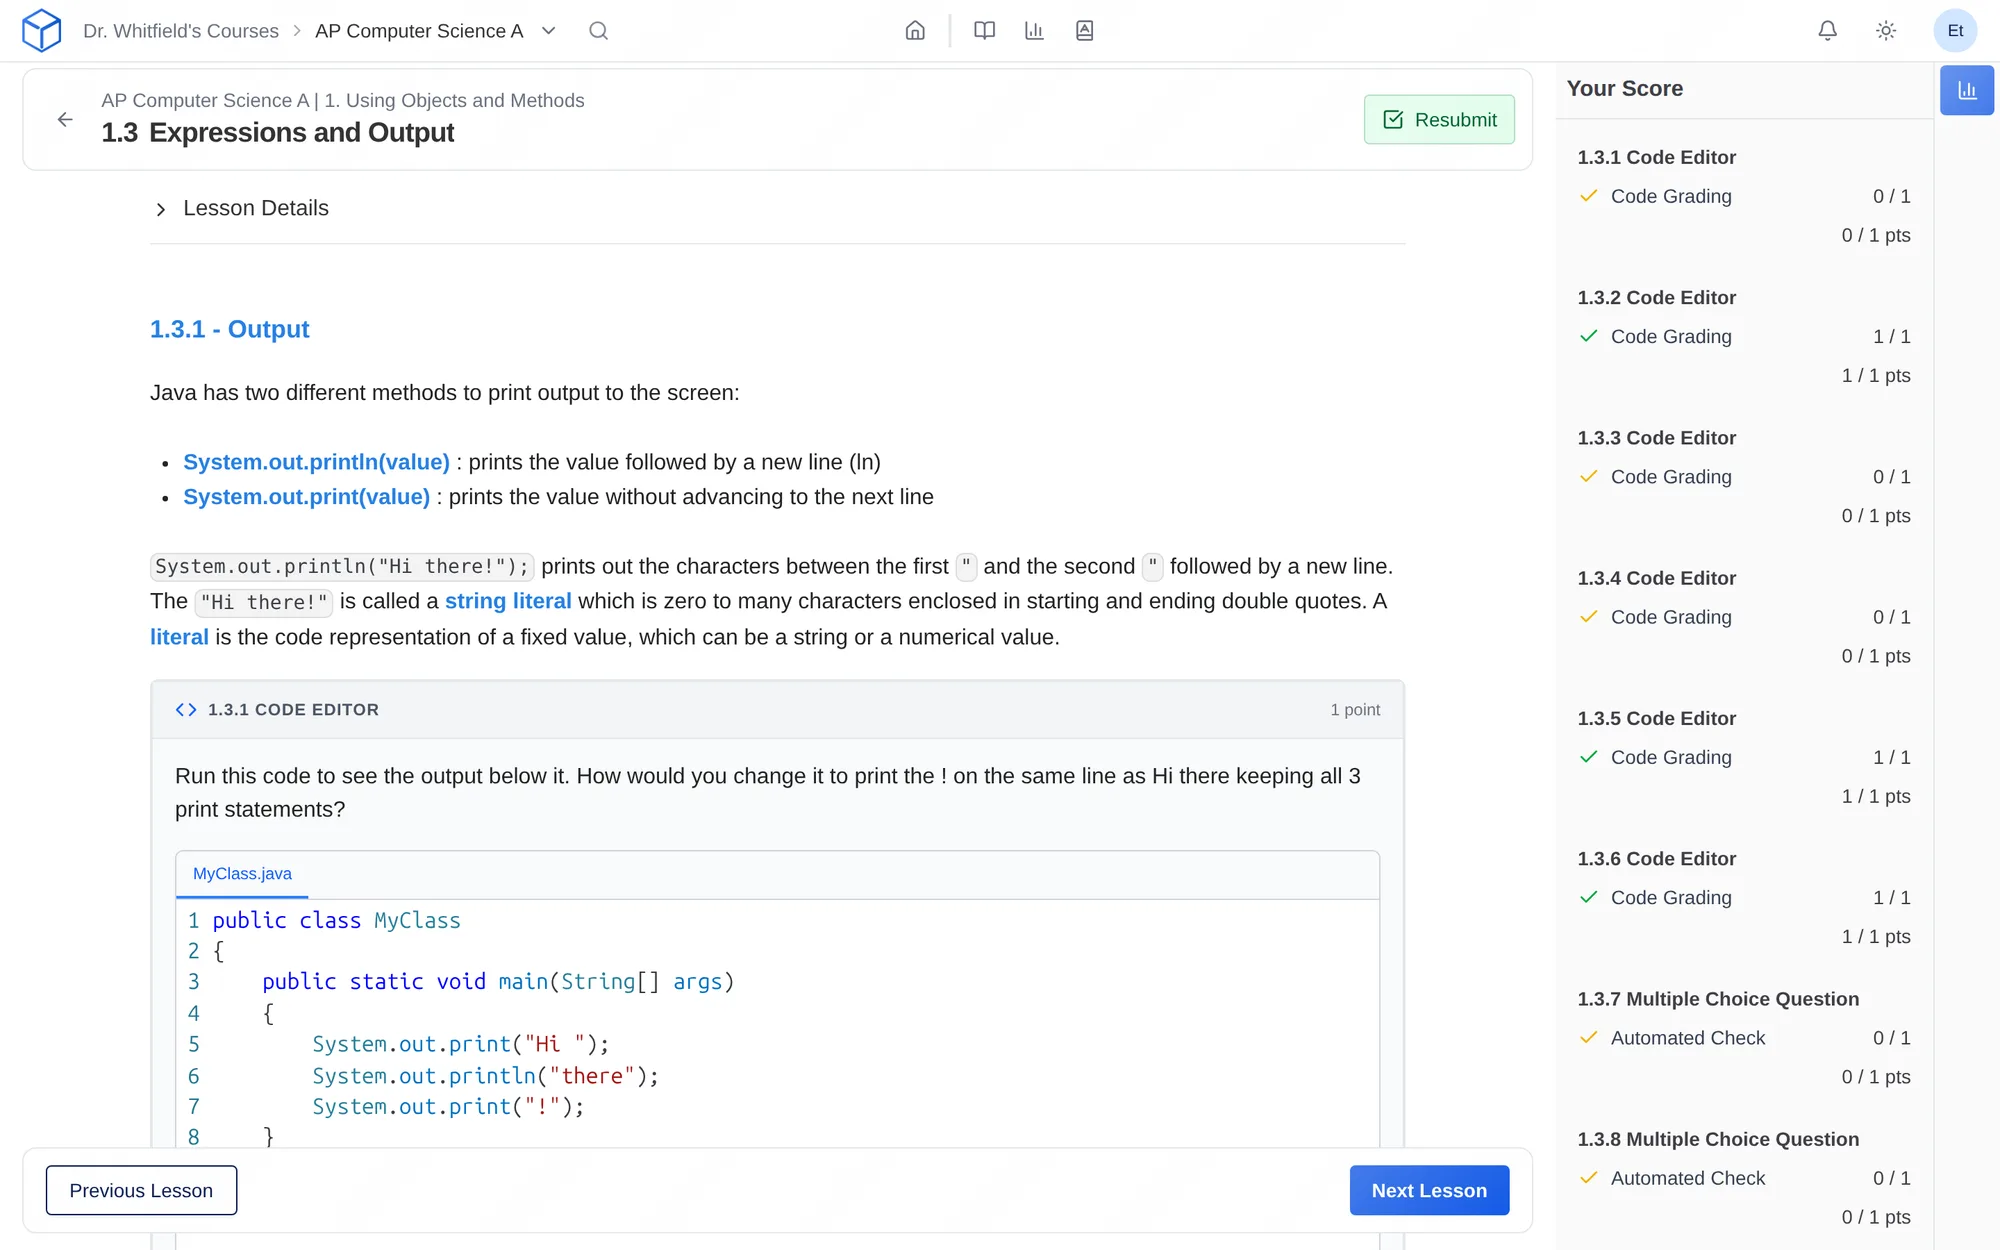Open the notifications bell
This screenshot has height=1250, width=2000.
(1827, 31)
